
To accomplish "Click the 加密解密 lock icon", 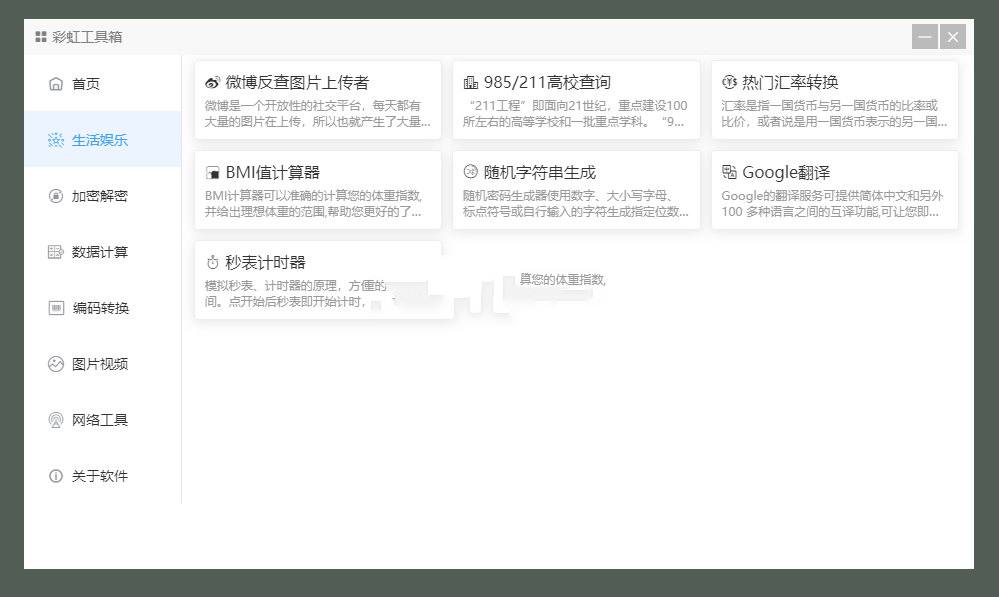I will click(55, 196).
